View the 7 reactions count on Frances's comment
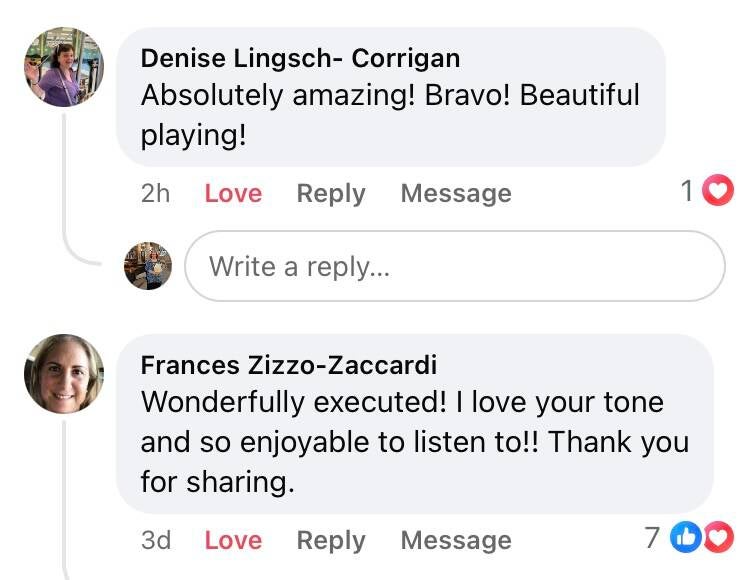This screenshot has height=580, width=750. click(x=652, y=538)
